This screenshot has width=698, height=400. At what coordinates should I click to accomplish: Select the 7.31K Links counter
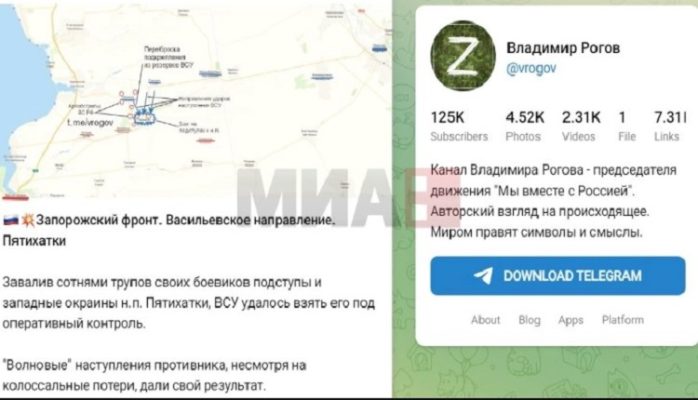(x=670, y=126)
